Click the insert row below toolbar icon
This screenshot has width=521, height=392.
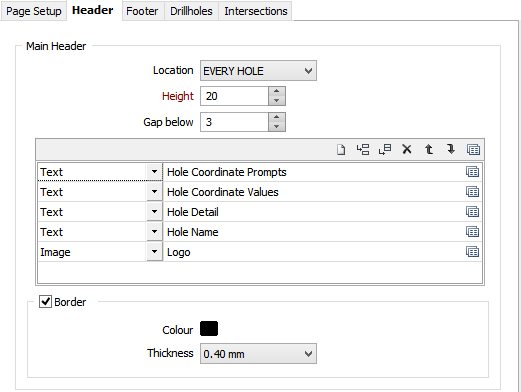(385, 149)
